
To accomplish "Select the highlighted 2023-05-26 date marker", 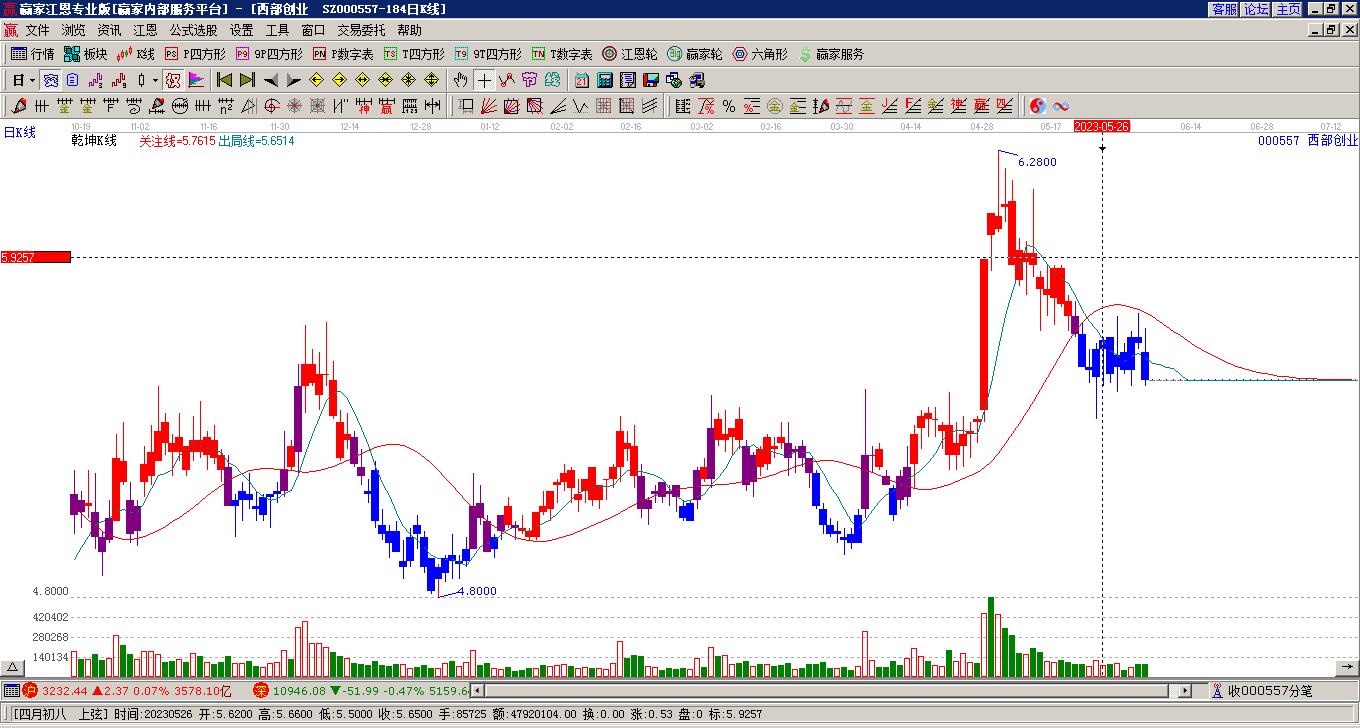I will 1102,126.
